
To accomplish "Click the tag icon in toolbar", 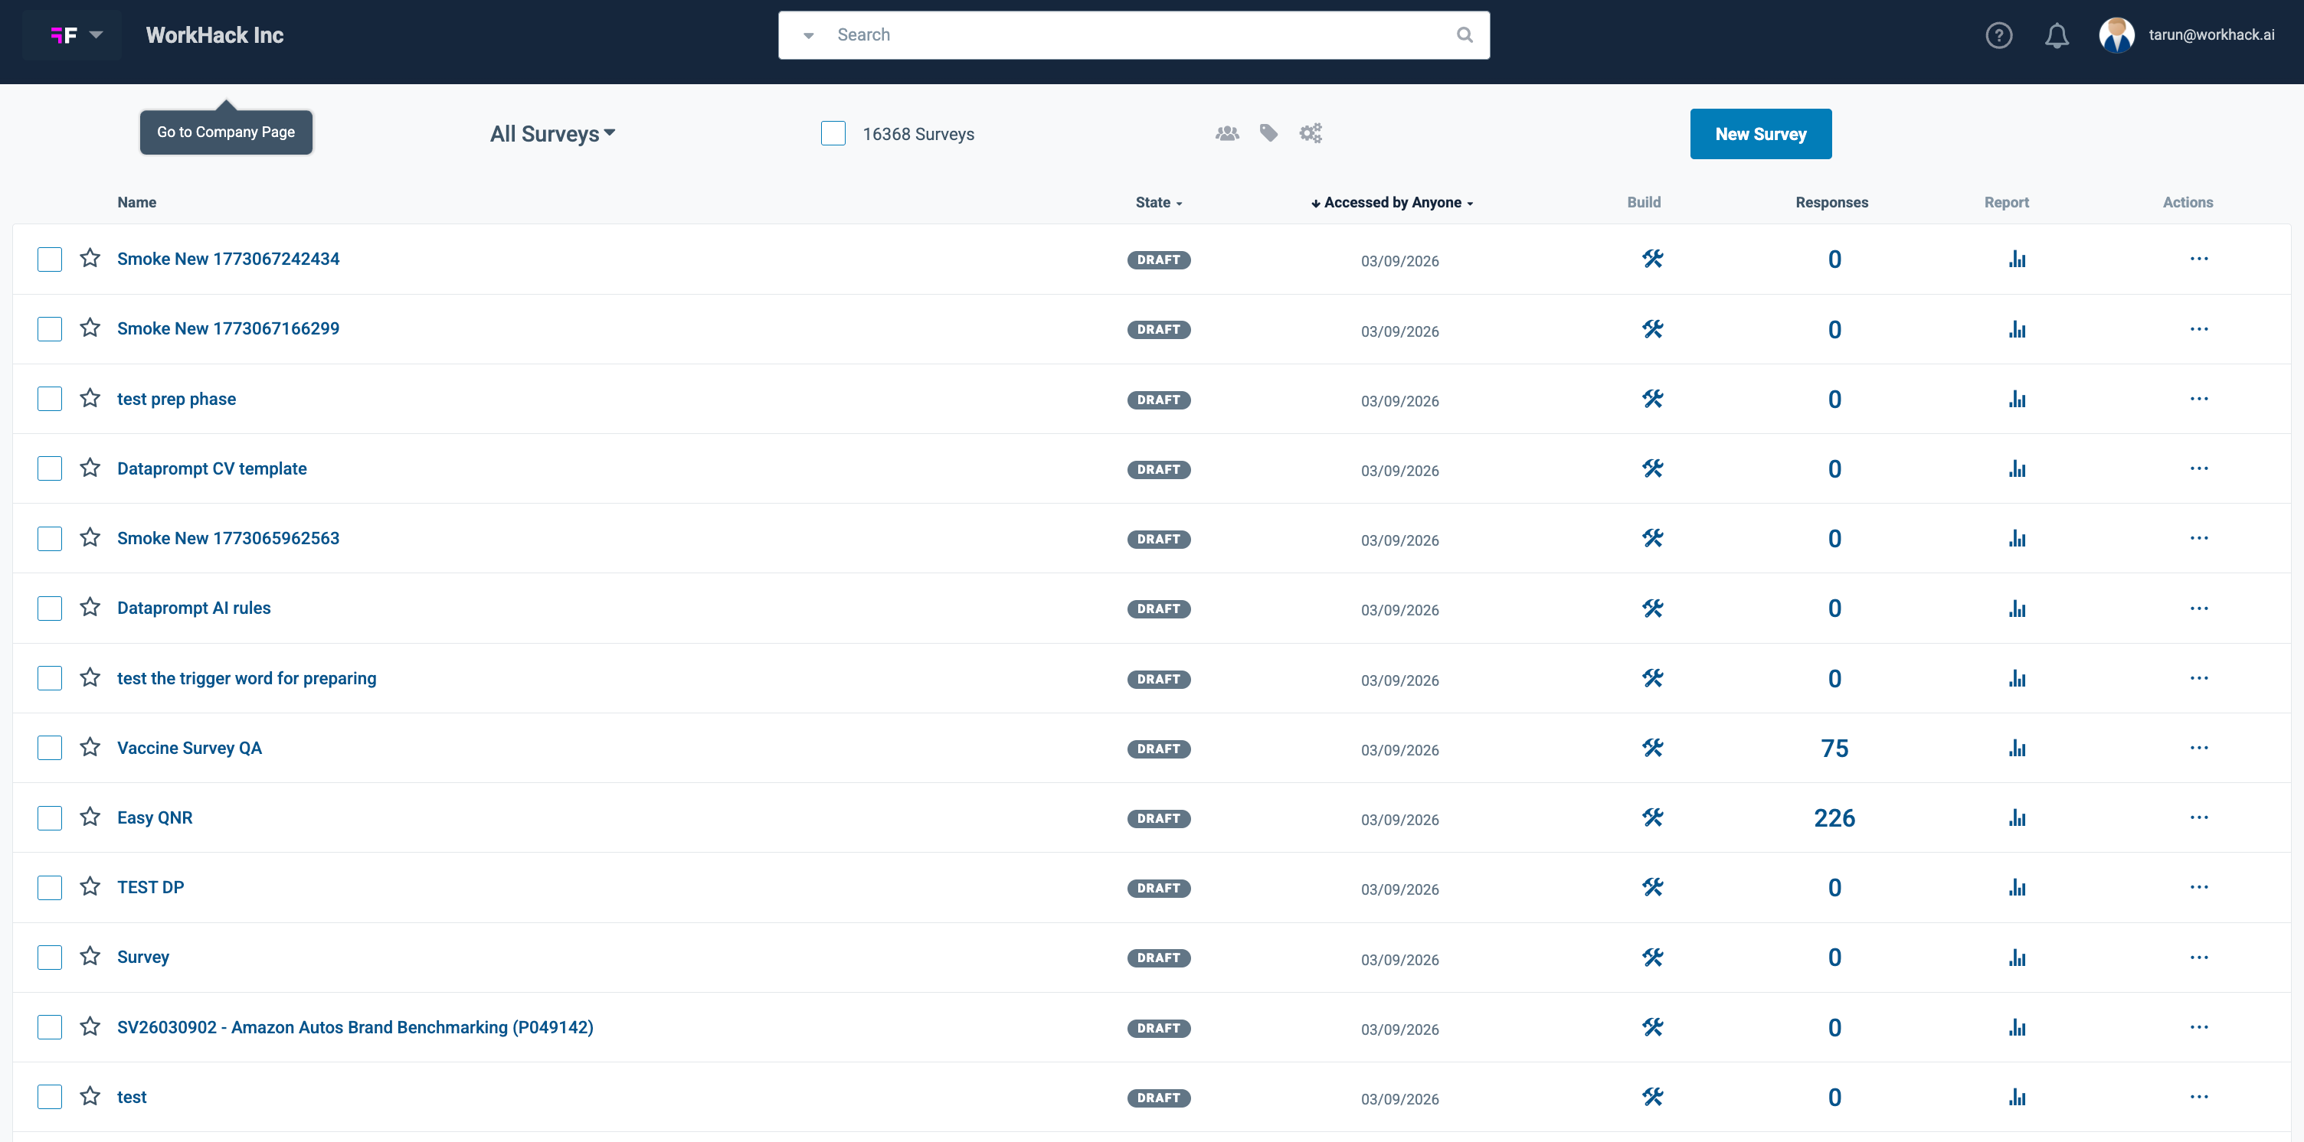I will click(1268, 133).
